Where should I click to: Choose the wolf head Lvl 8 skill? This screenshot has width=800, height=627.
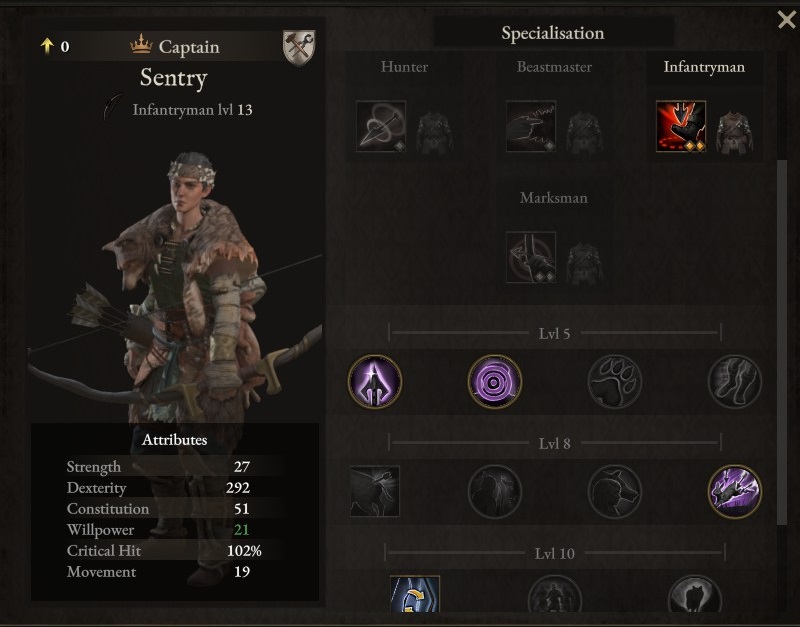click(x=615, y=492)
